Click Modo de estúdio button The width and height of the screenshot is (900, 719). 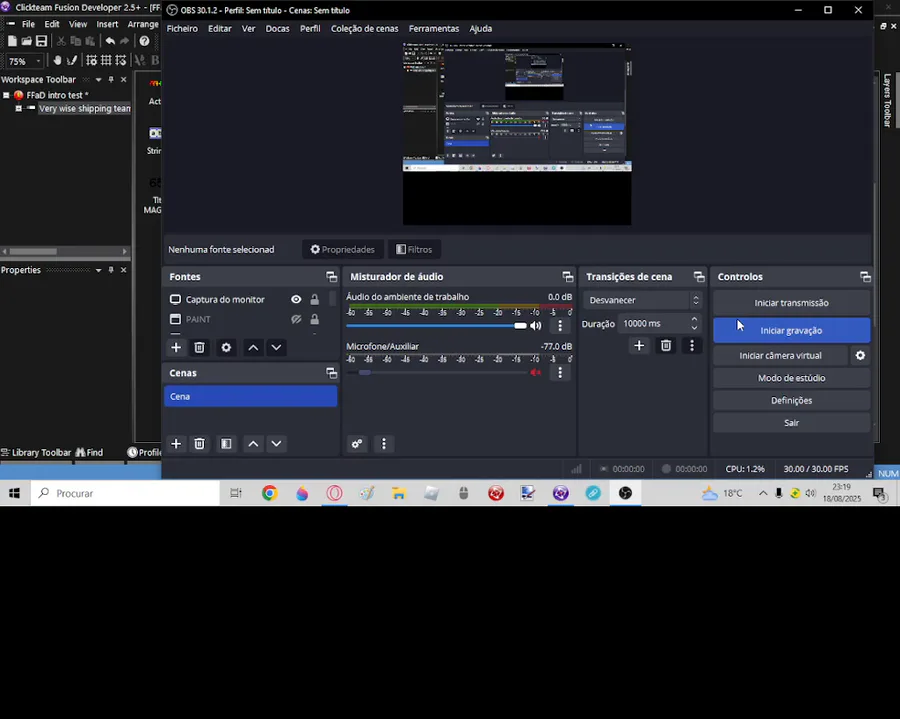point(792,378)
